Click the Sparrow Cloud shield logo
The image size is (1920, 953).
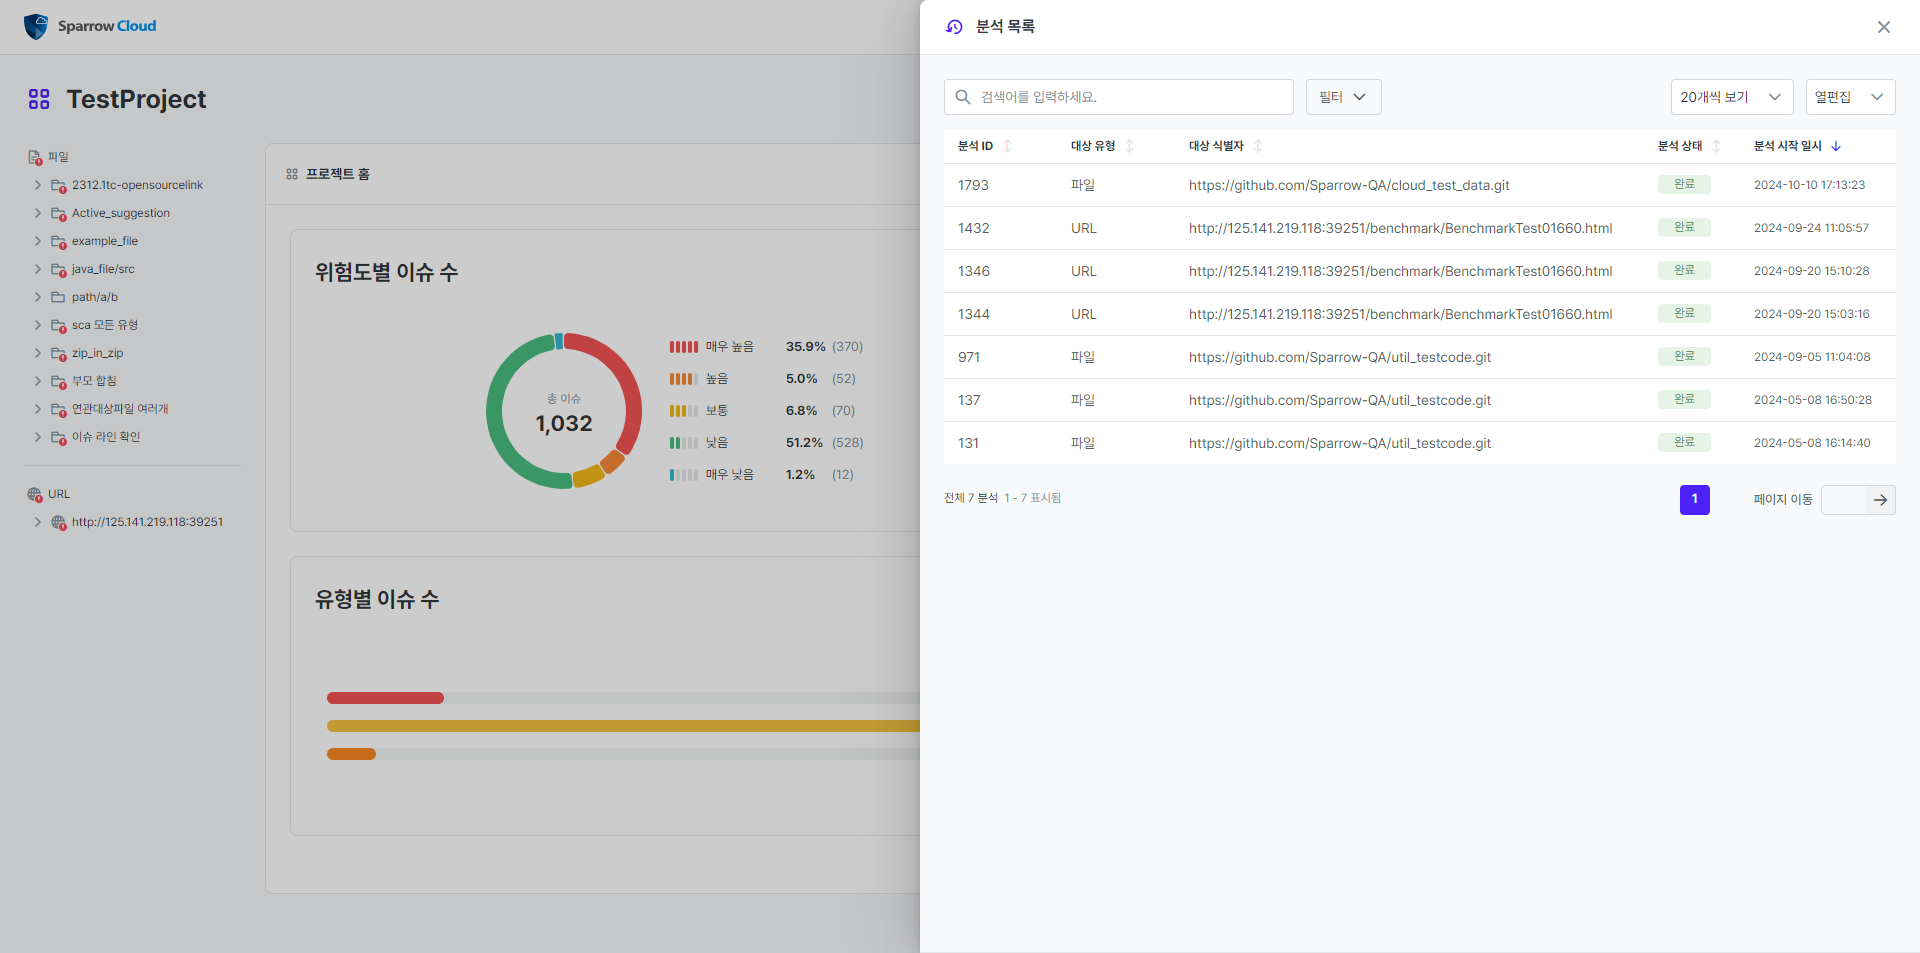36,27
